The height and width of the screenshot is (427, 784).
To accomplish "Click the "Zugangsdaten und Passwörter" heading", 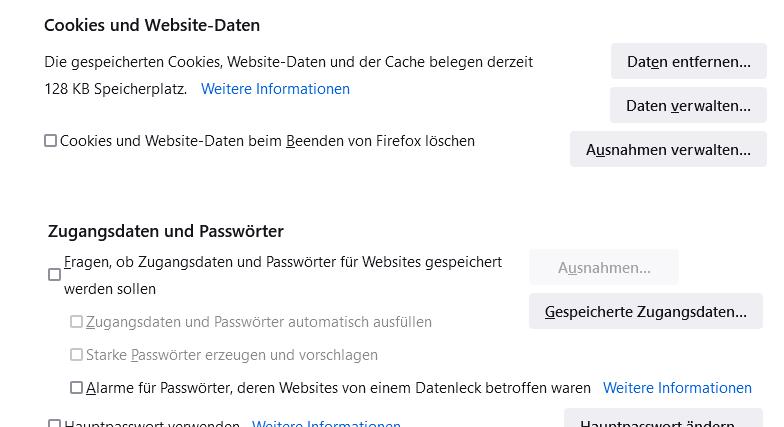I will (x=166, y=231).
